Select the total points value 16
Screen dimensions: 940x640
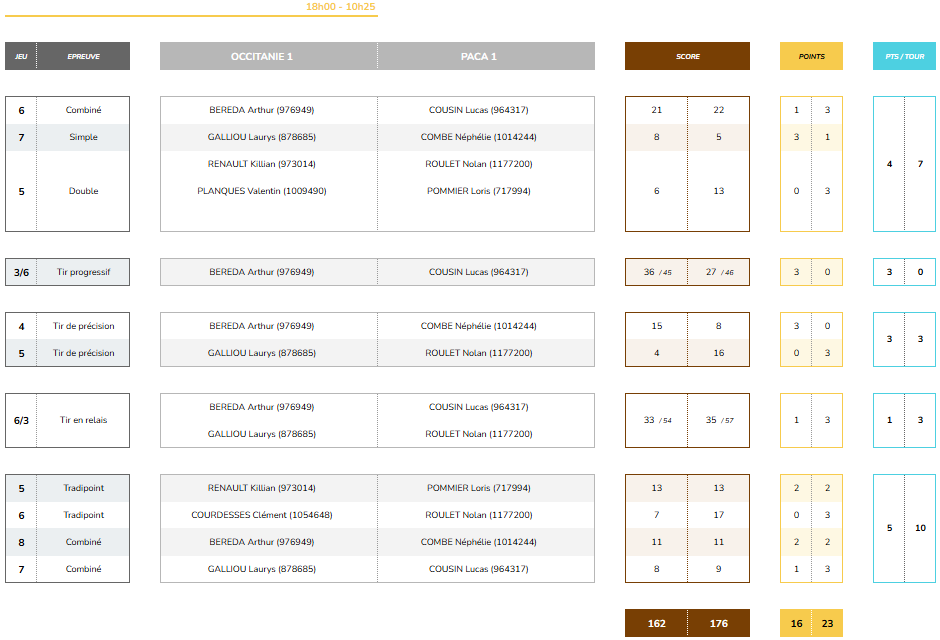pyautogui.click(x=796, y=624)
